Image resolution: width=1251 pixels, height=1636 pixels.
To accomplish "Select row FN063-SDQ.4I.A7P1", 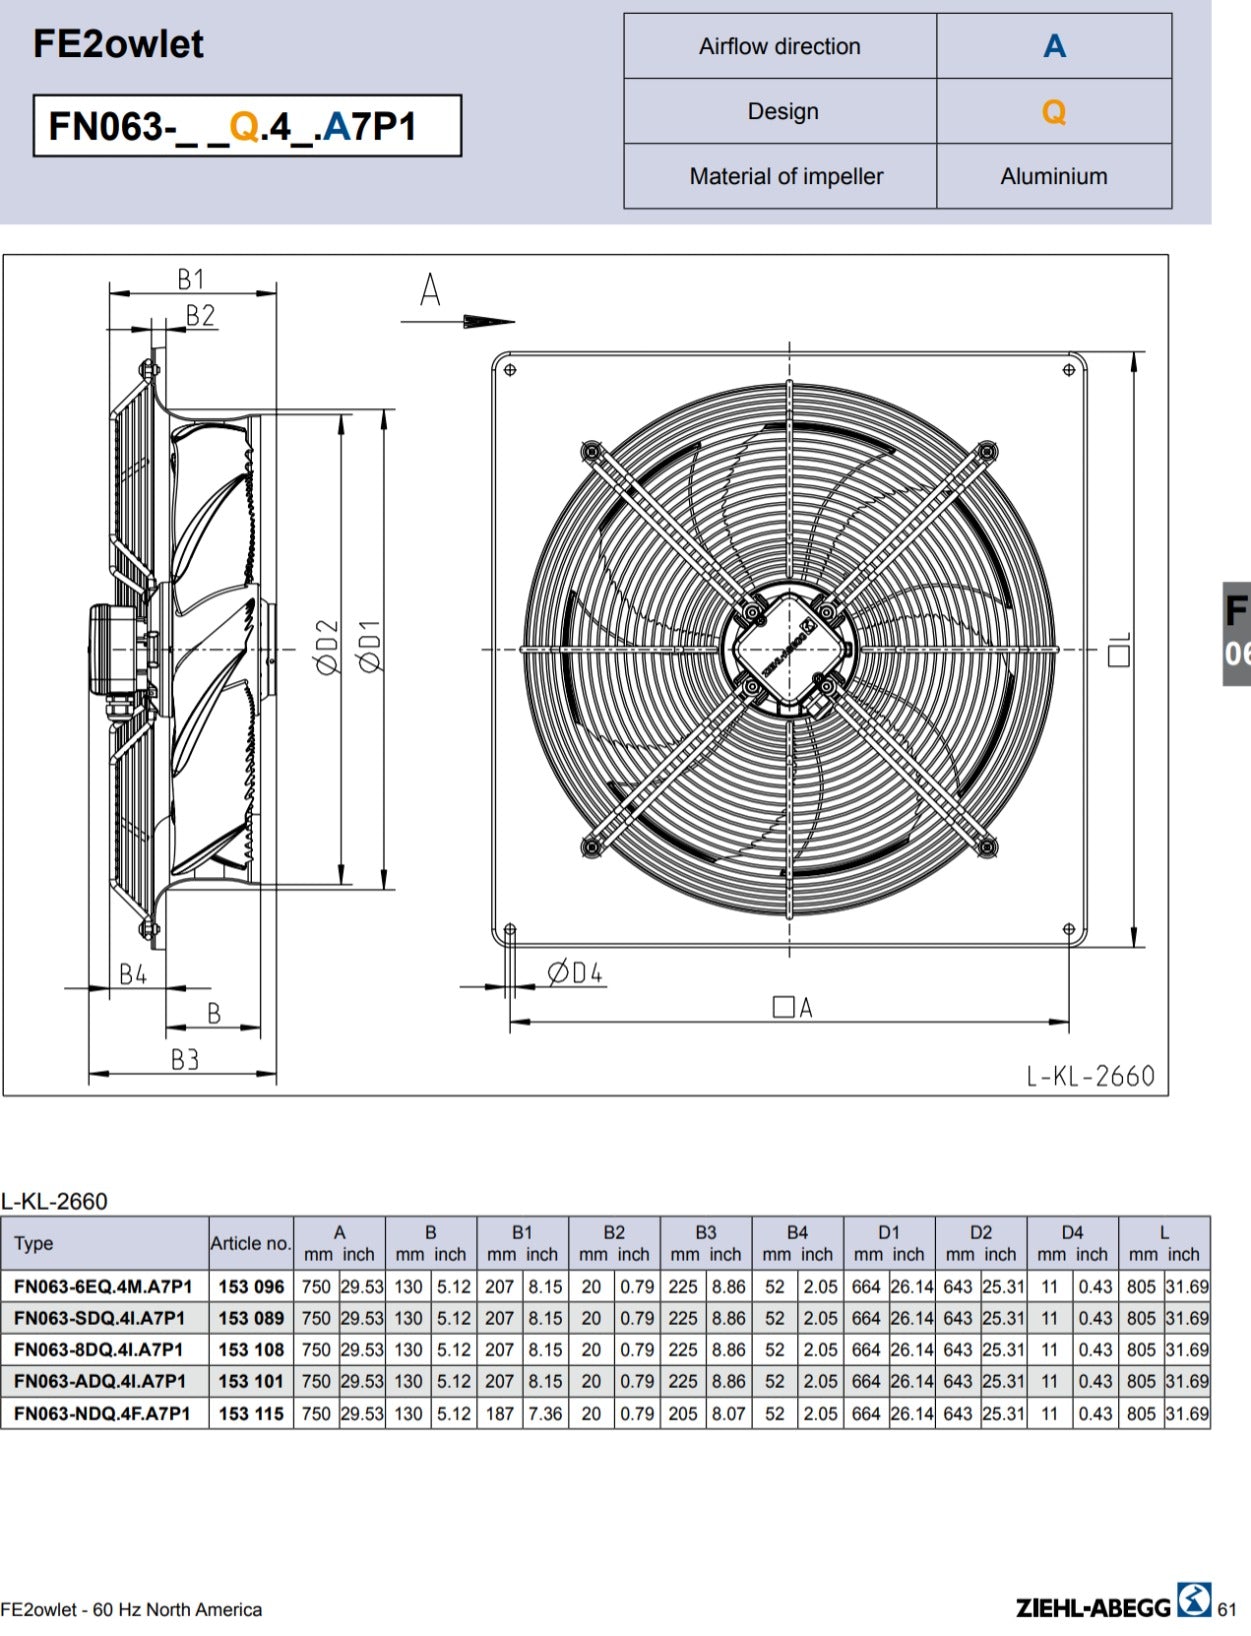I will point(605,1318).
